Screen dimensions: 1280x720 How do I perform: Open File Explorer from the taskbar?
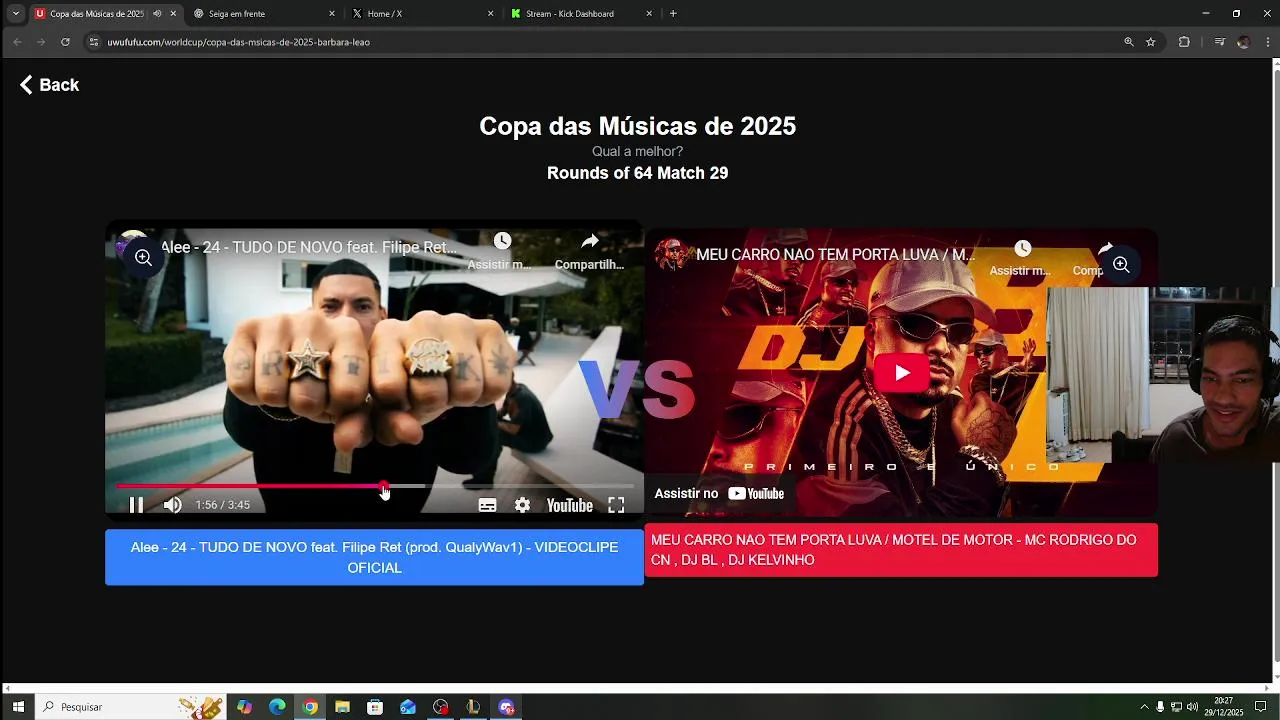(x=342, y=707)
